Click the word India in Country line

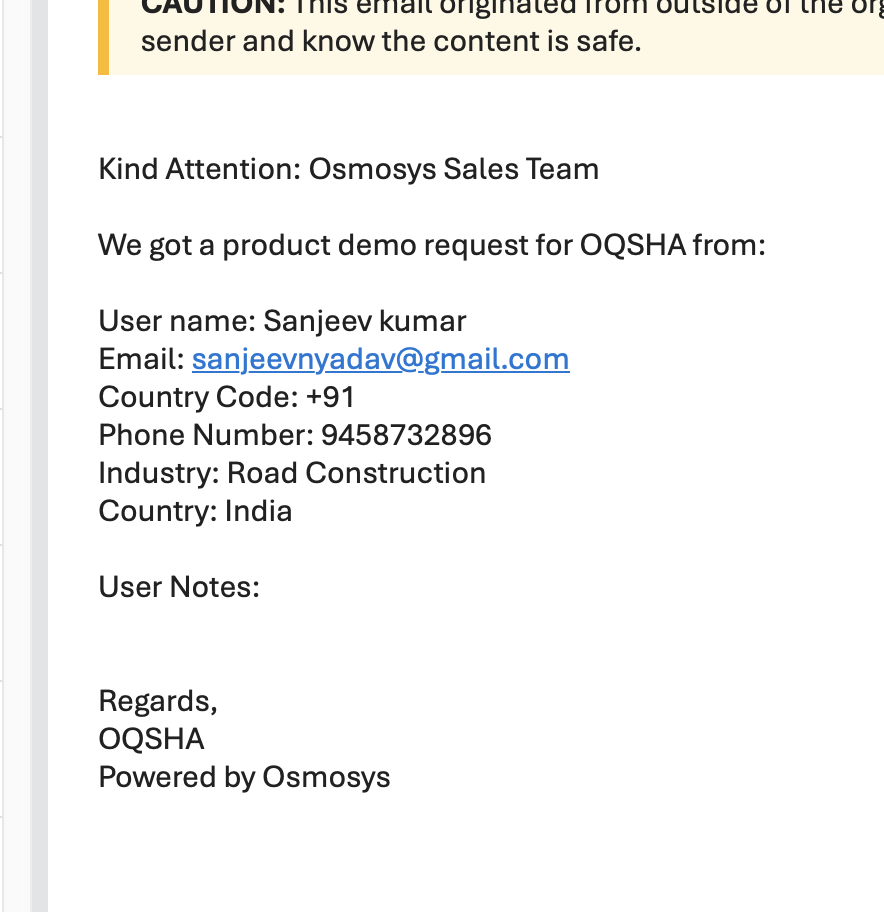click(x=258, y=511)
